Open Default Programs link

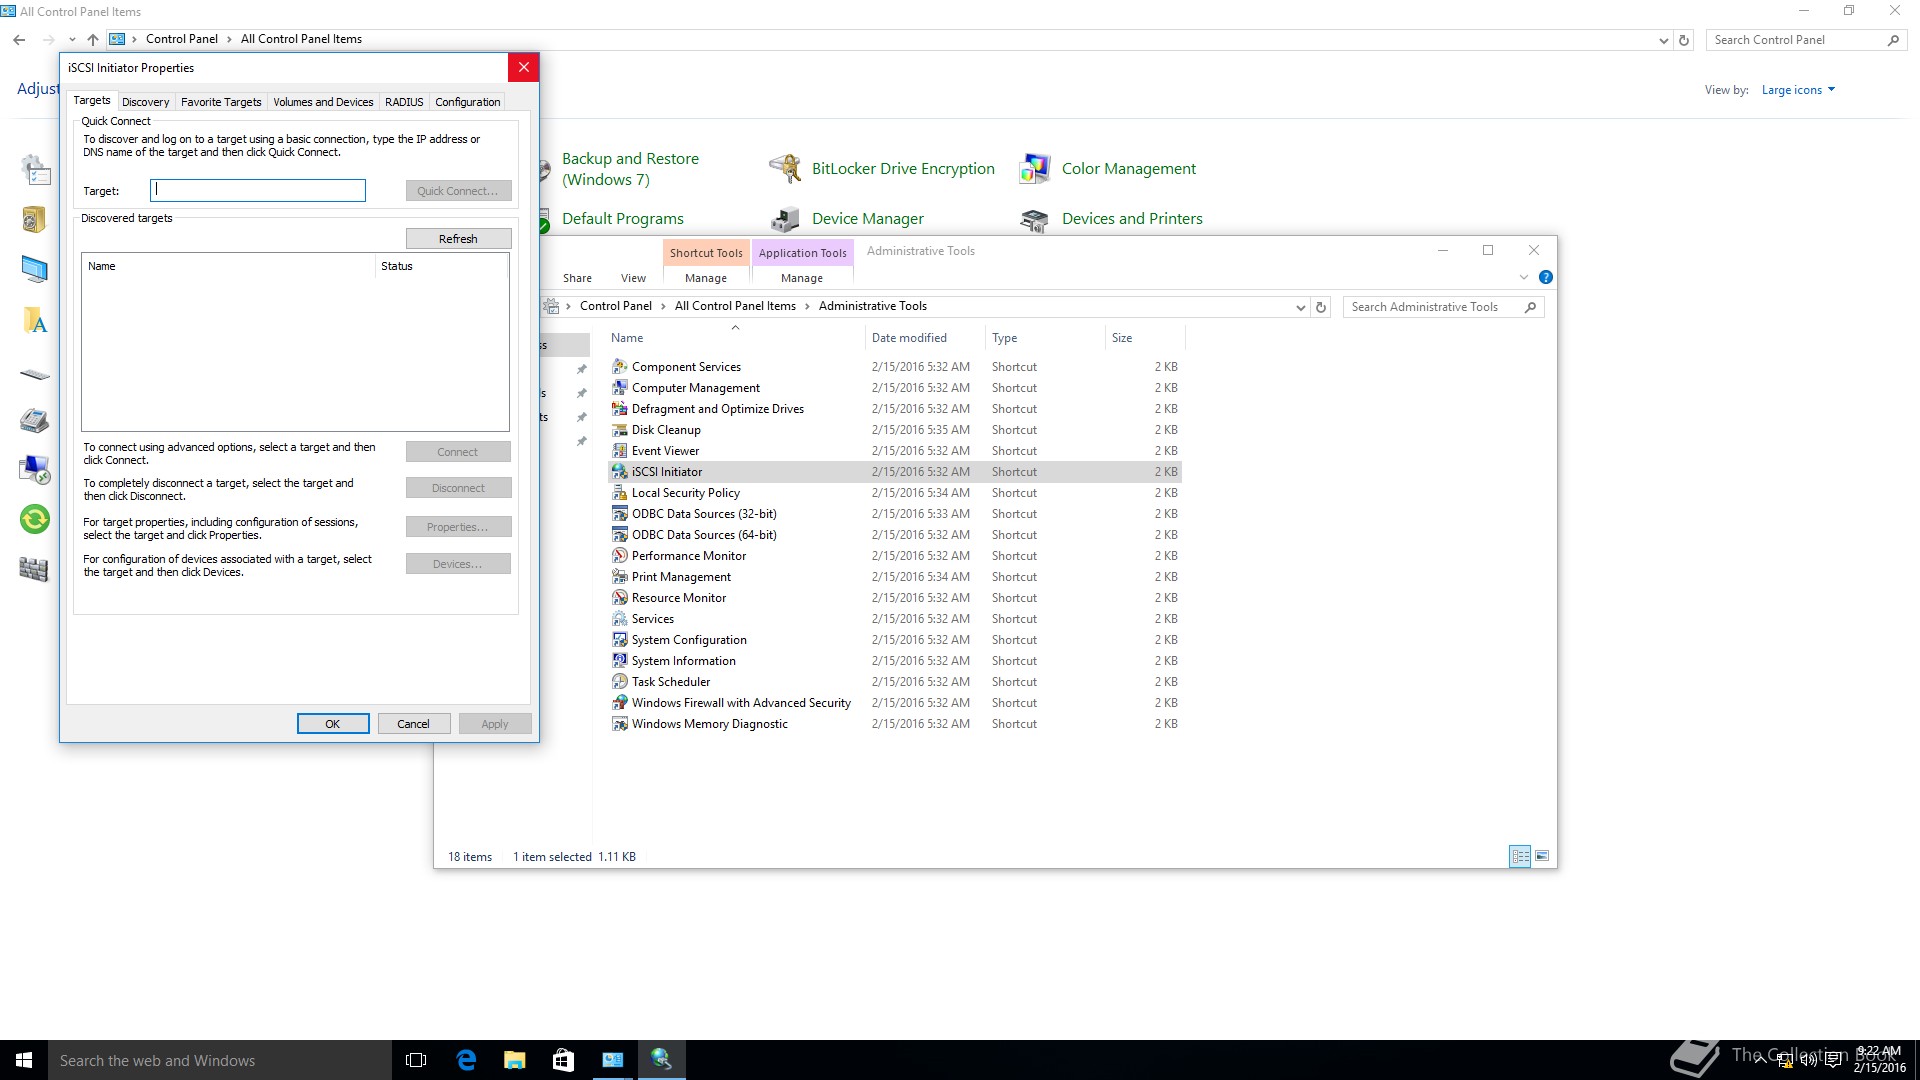tap(623, 219)
